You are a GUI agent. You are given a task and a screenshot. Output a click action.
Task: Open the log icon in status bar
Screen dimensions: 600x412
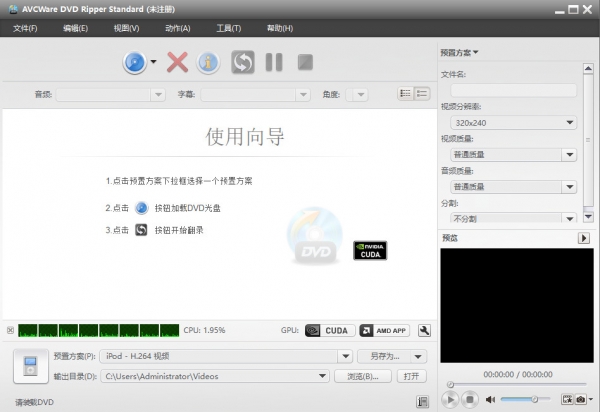click(422, 402)
